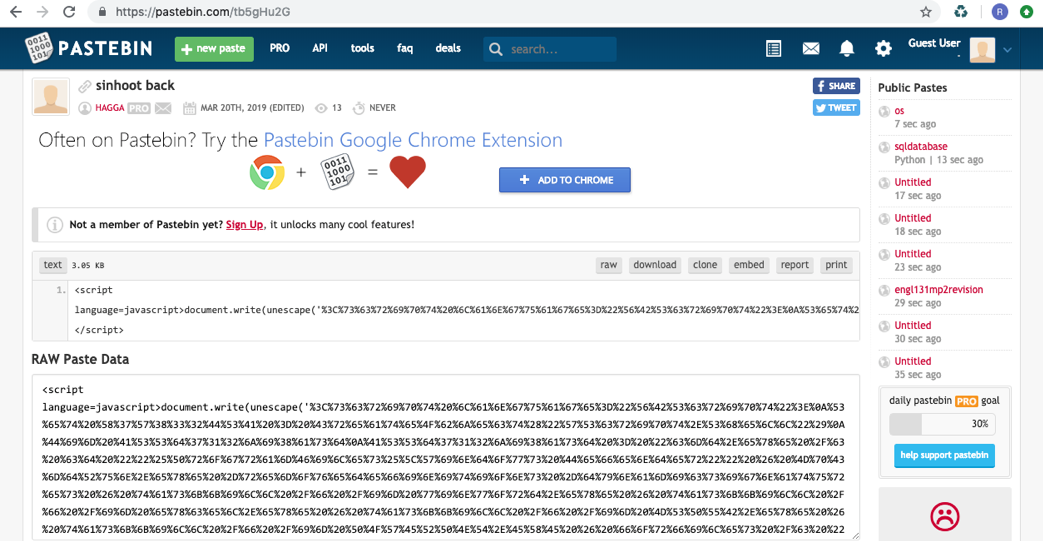Report this paste
This screenshot has height=541, width=1043.
click(795, 265)
